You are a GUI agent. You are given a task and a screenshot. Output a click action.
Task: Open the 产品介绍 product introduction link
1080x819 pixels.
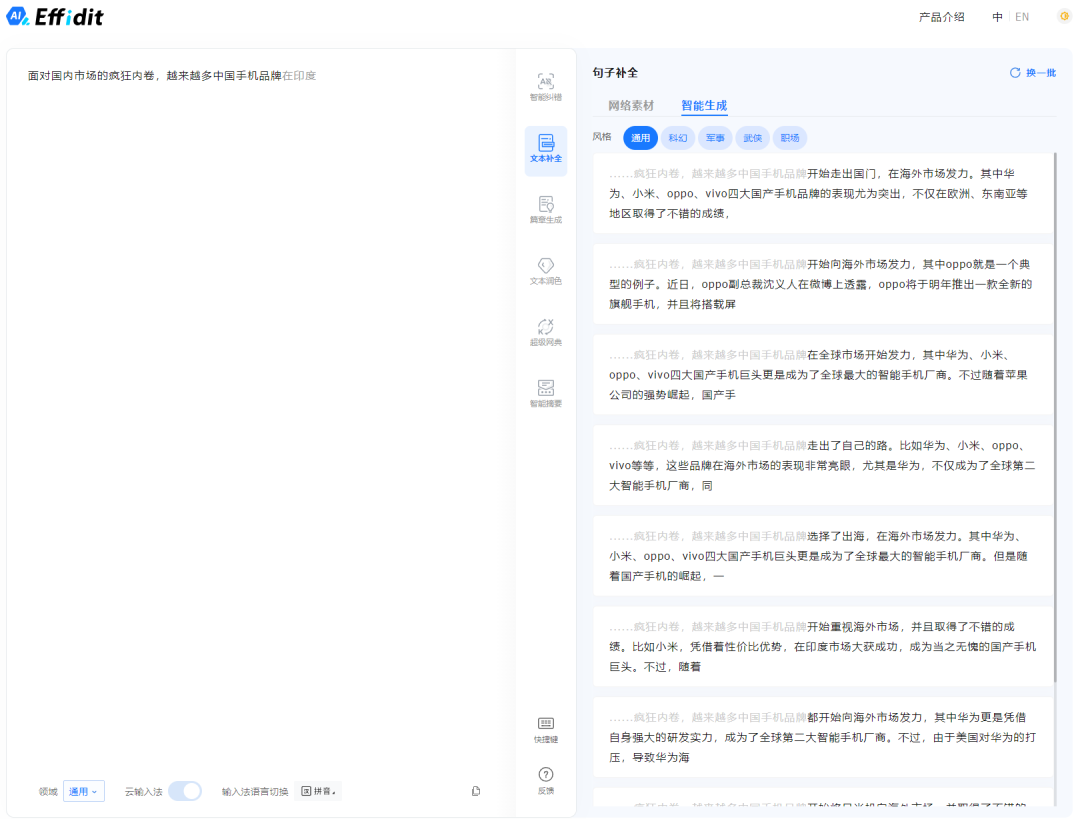coord(942,17)
